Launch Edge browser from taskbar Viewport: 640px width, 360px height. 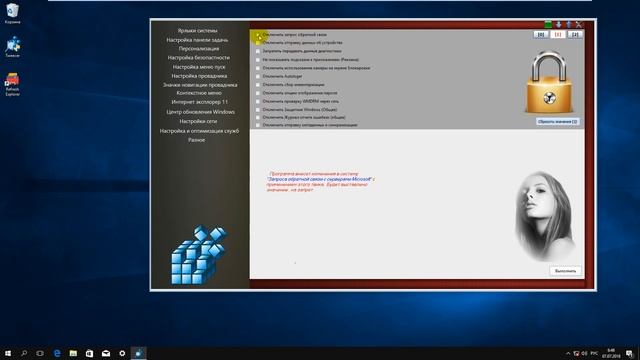pyautogui.click(x=57, y=353)
